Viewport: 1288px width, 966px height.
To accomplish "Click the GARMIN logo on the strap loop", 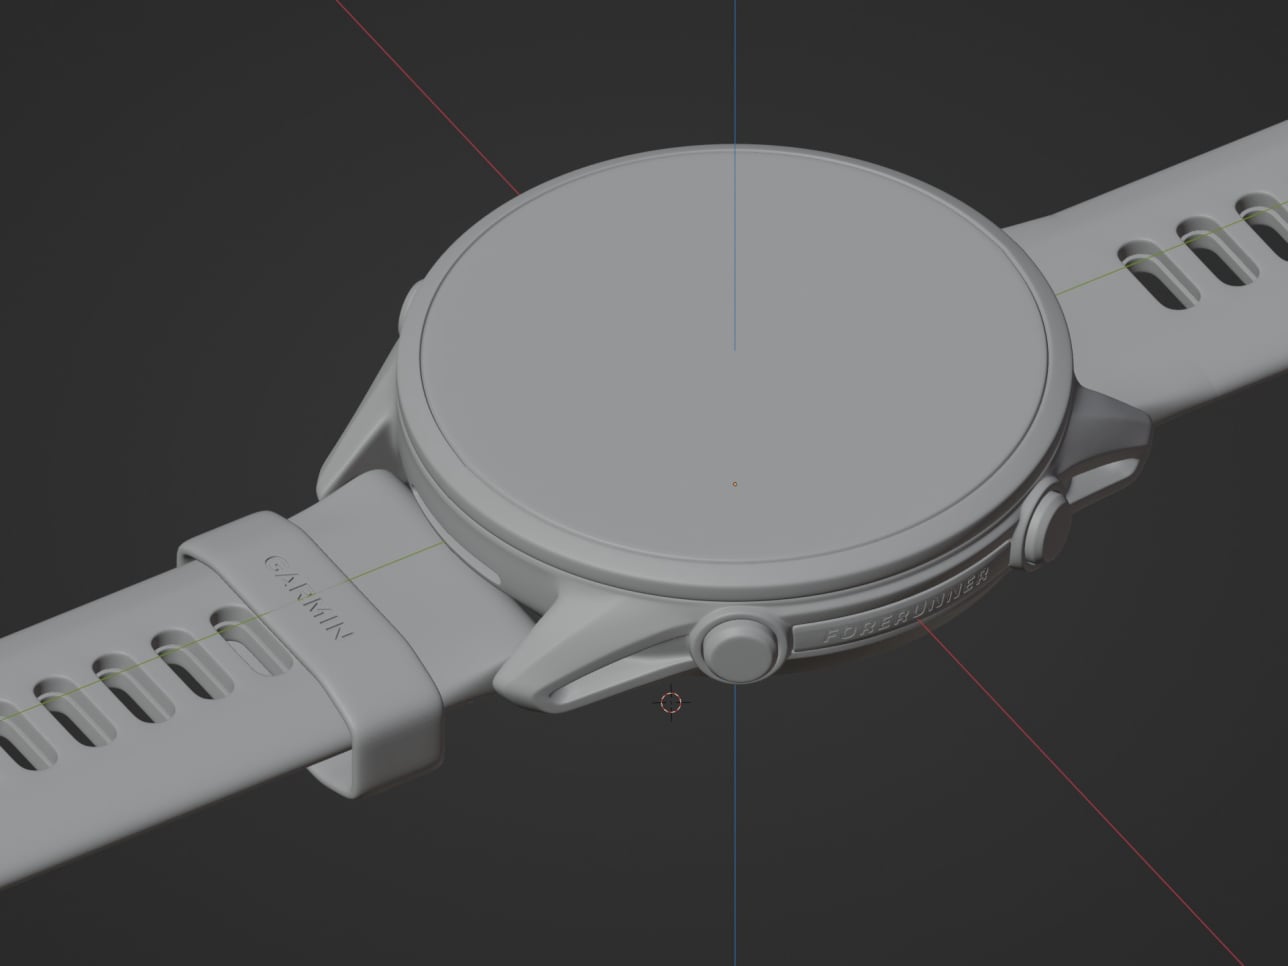I will [308, 597].
